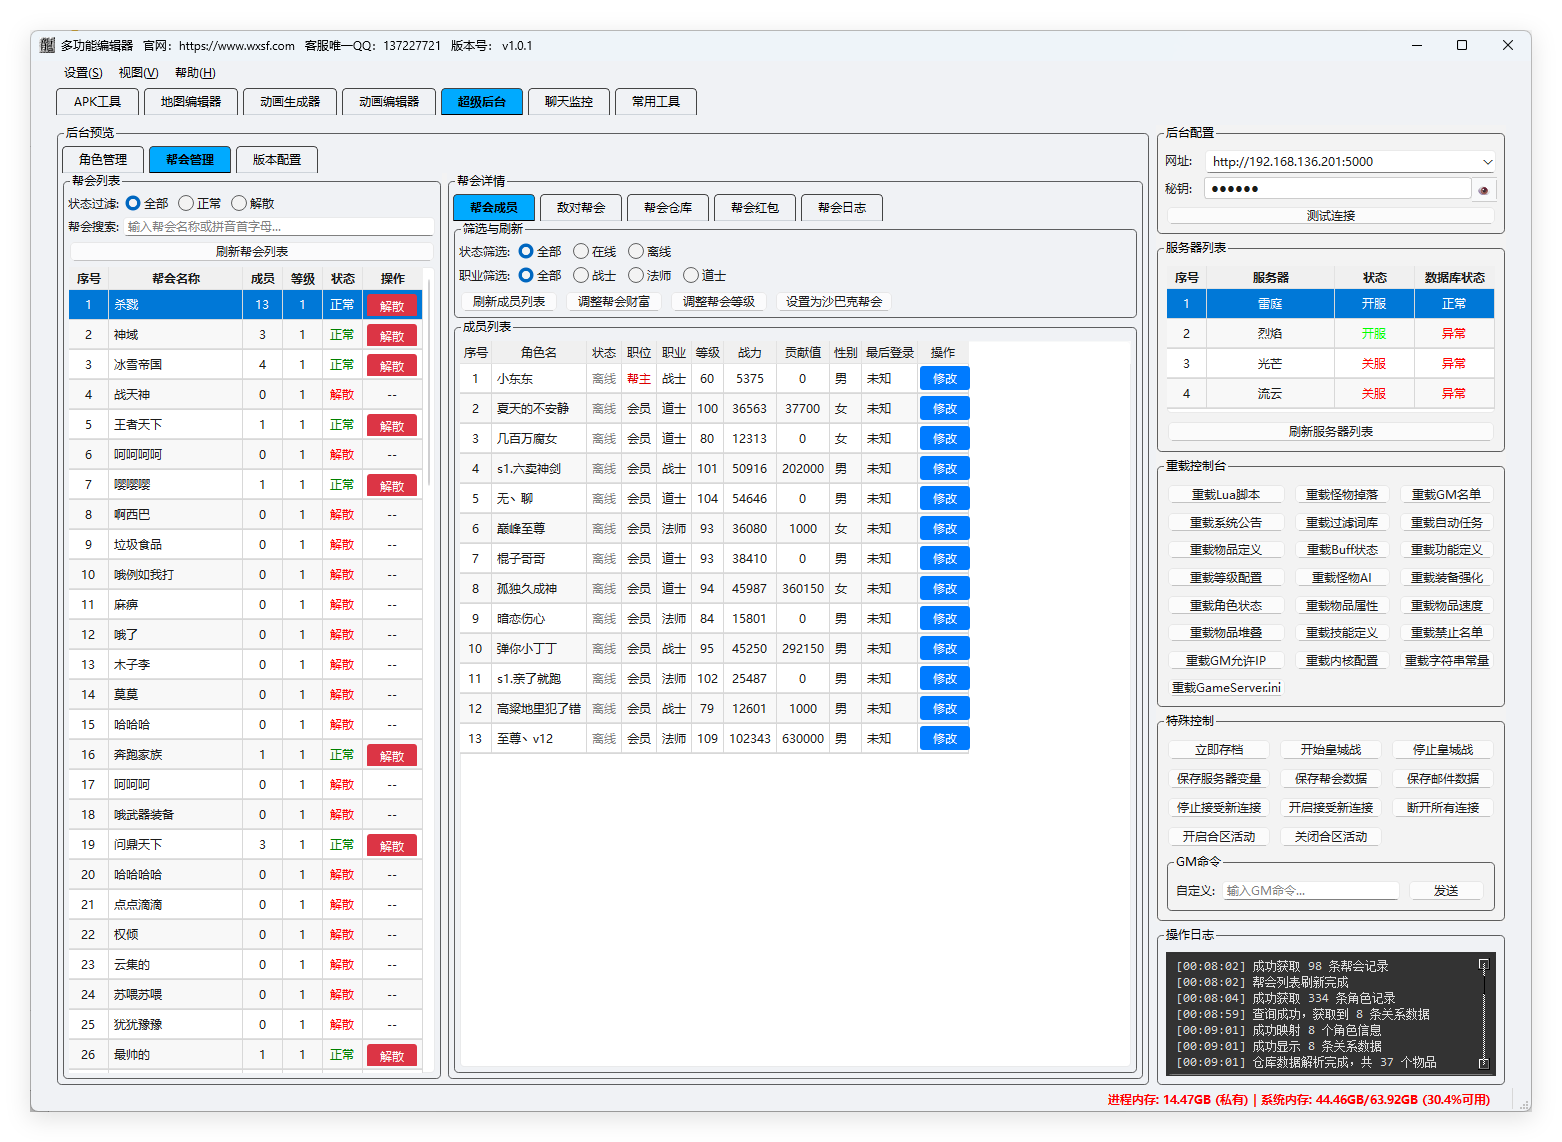Click 重载Lua脚本 in reload console
The height and width of the screenshot is (1142, 1562).
[1225, 495]
